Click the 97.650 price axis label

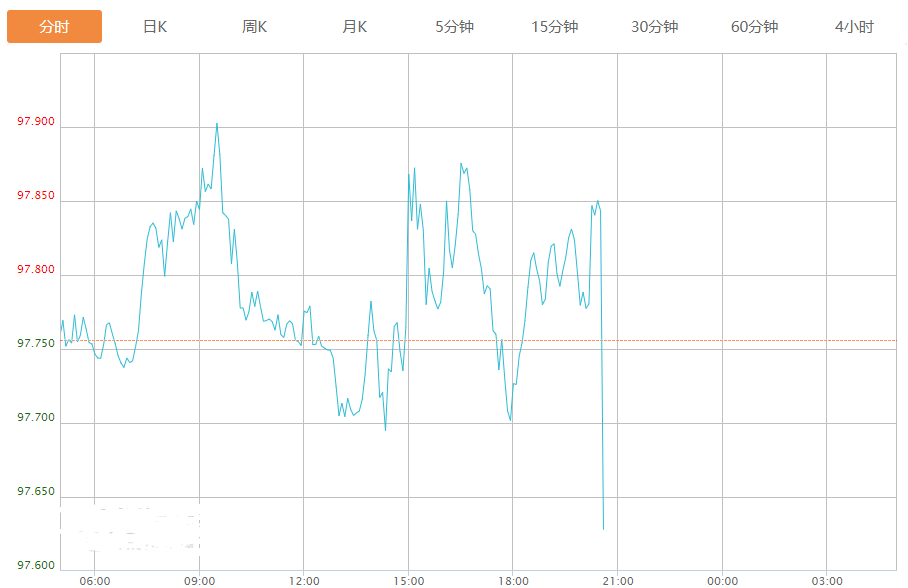click(x=36, y=492)
